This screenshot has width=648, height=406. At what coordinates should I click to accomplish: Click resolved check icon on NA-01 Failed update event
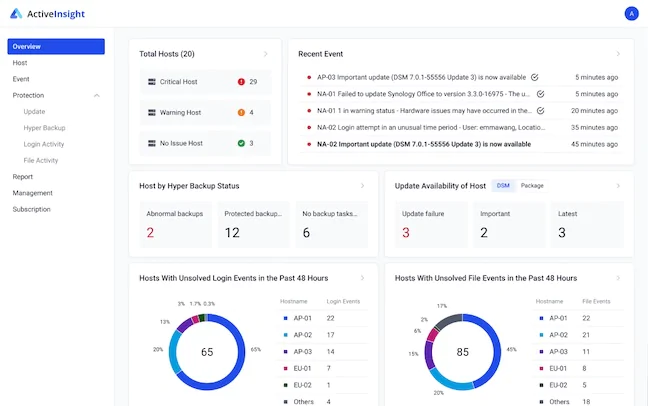(x=540, y=94)
